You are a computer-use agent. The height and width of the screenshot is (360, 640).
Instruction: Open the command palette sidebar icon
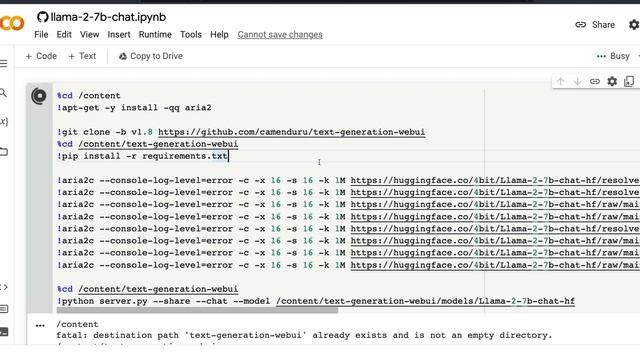[4, 309]
